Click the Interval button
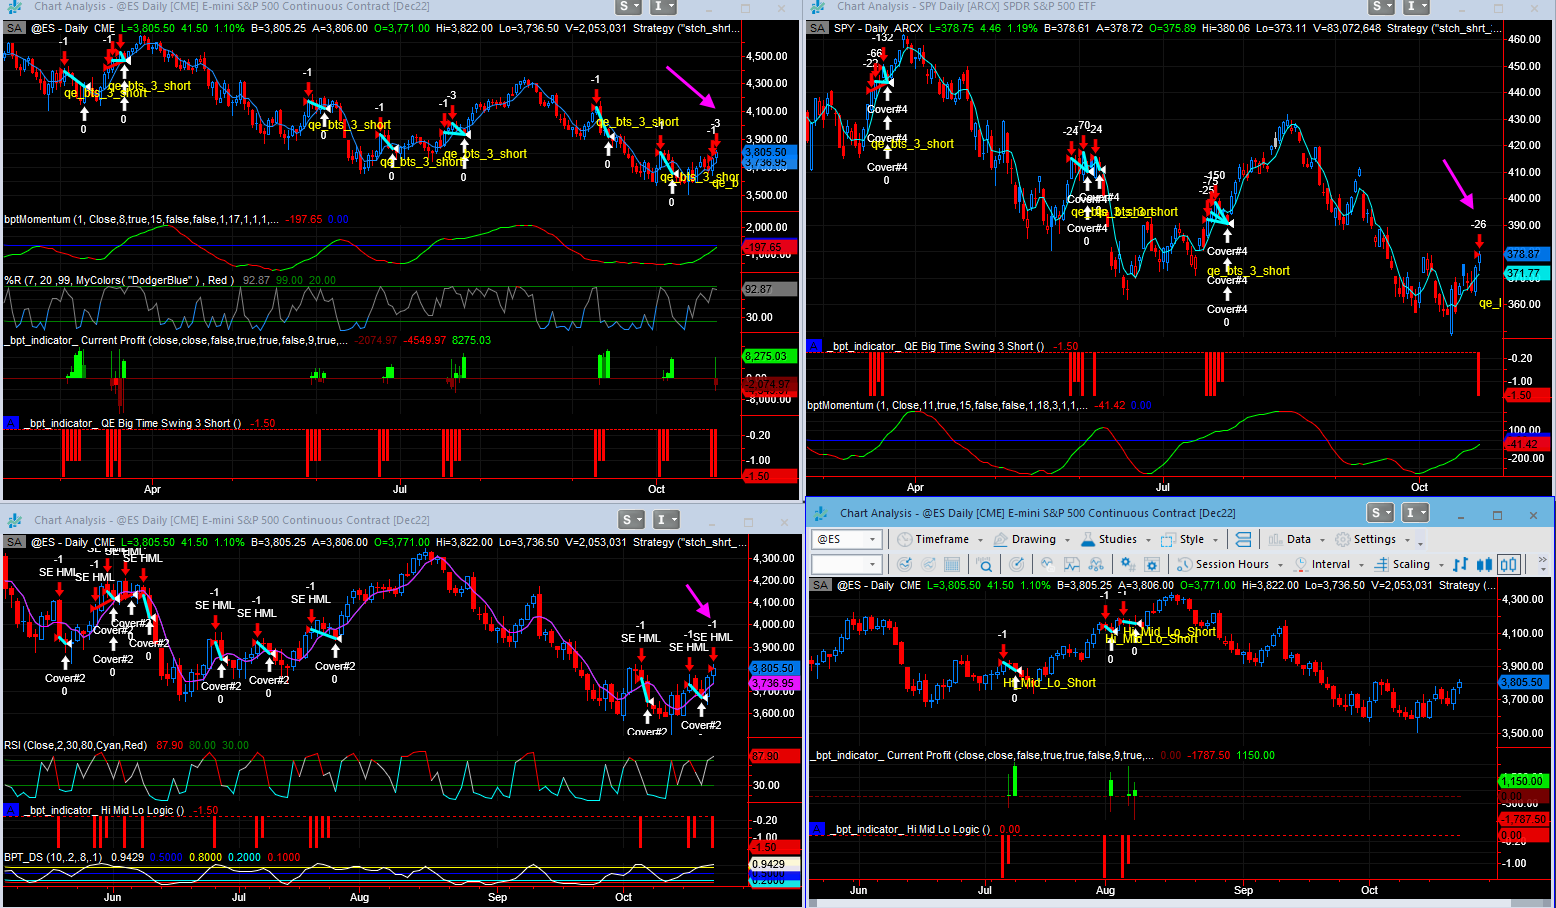 click(1331, 564)
